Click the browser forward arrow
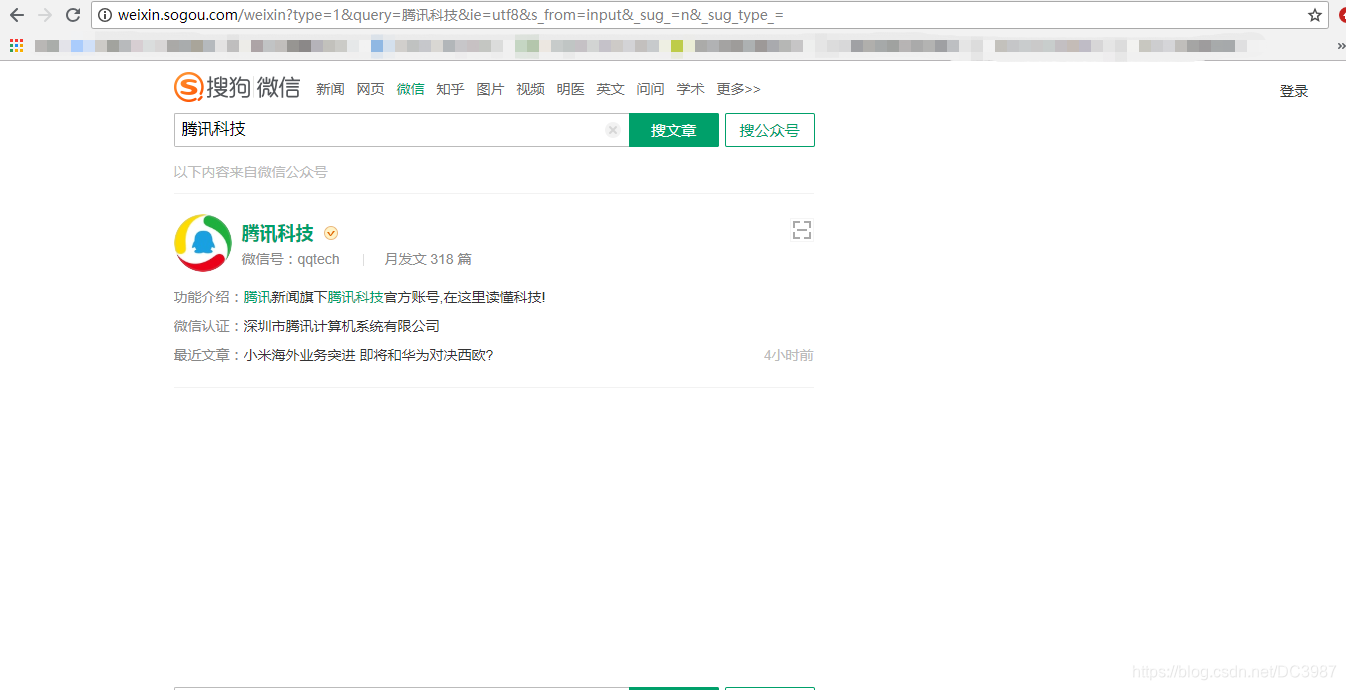 [x=44, y=15]
